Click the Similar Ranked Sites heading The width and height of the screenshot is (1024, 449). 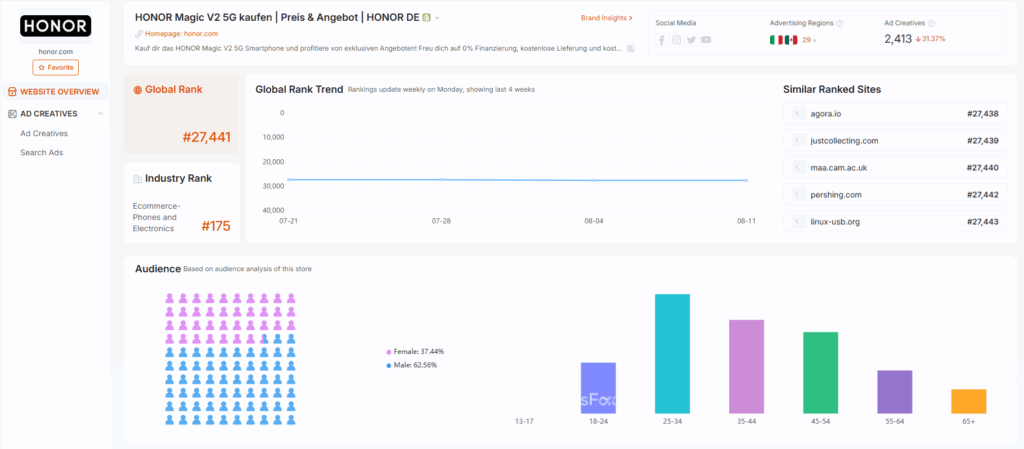832,89
